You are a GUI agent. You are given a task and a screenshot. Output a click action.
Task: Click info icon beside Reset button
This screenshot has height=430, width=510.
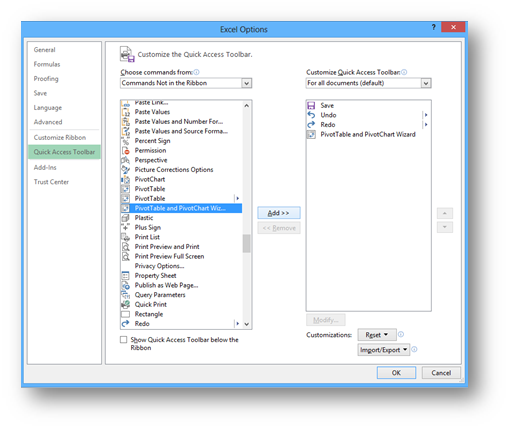click(401, 334)
